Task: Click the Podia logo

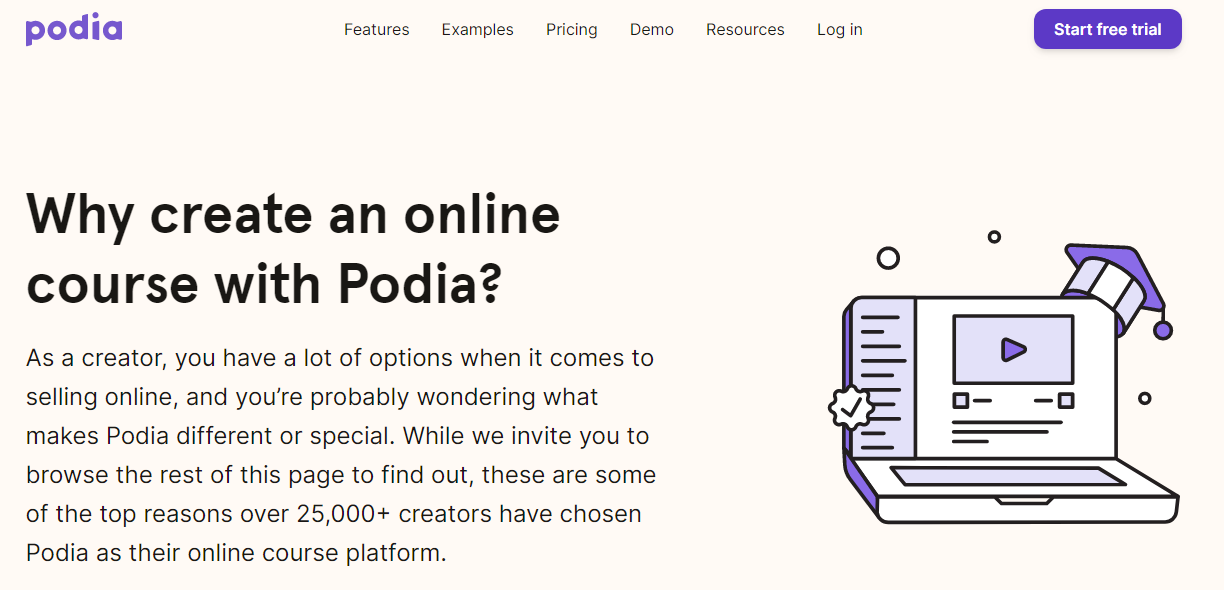Action: click(x=74, y=30)
